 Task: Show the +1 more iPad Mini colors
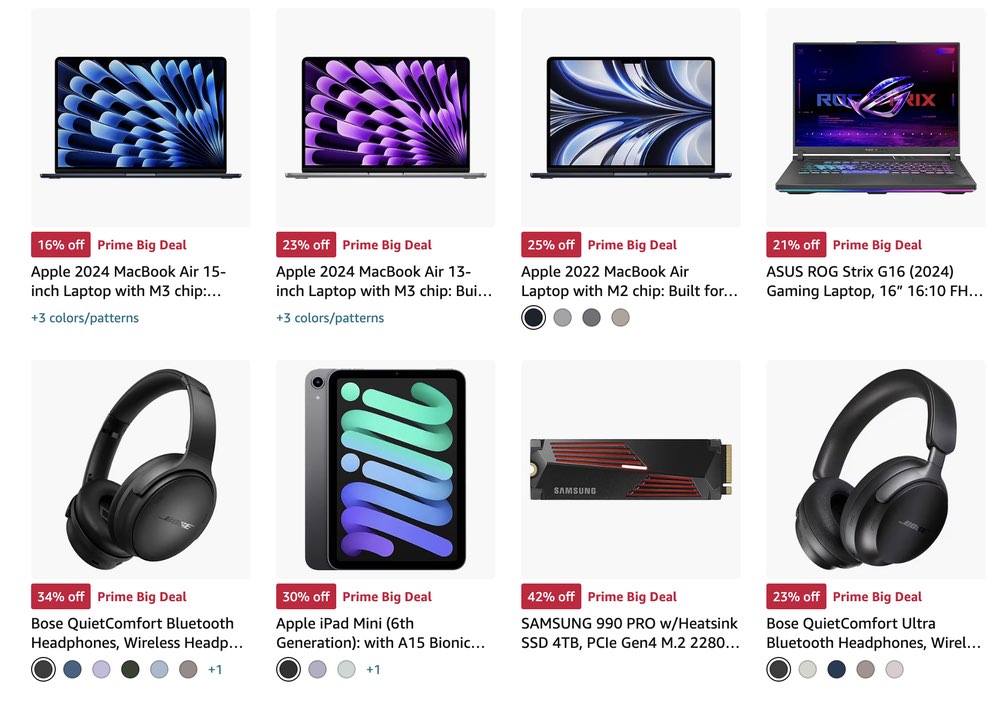pos(373,669)
